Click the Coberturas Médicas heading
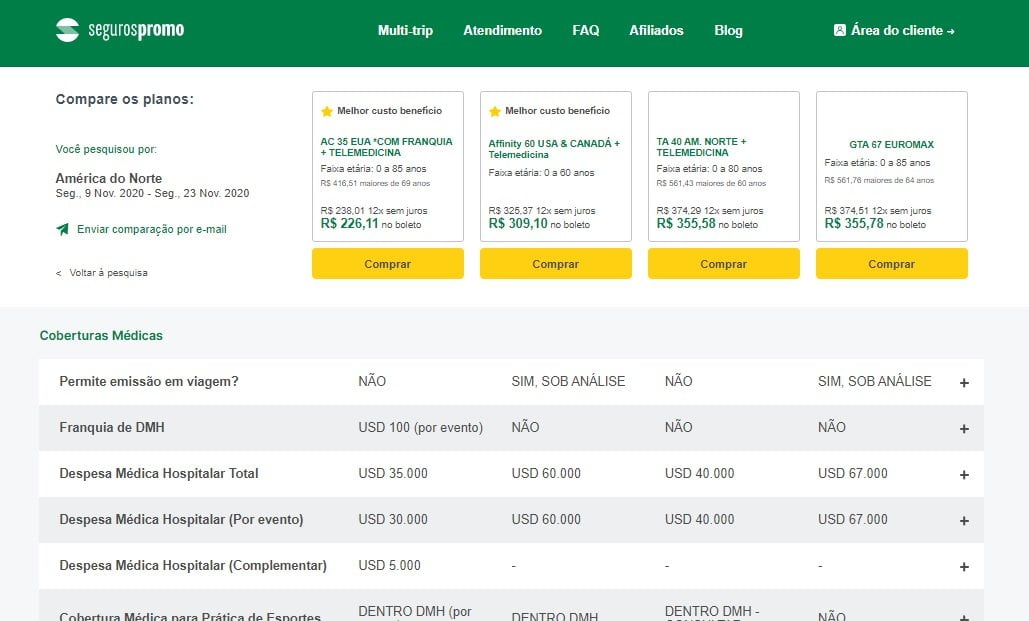1029x621 pixels. coord(101,335)
